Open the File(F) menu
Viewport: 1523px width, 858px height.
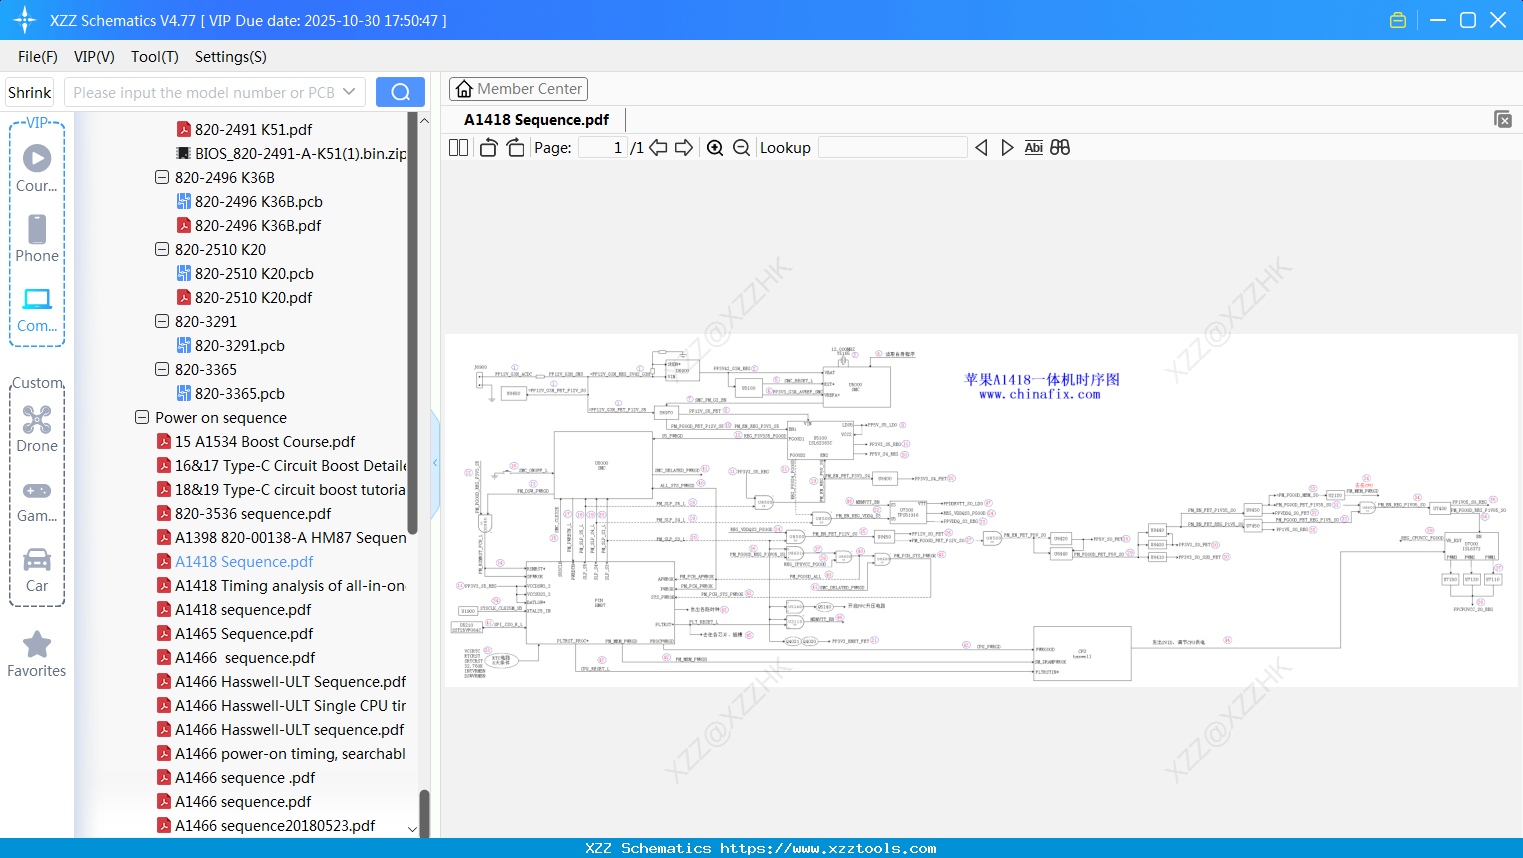point(38,57)
